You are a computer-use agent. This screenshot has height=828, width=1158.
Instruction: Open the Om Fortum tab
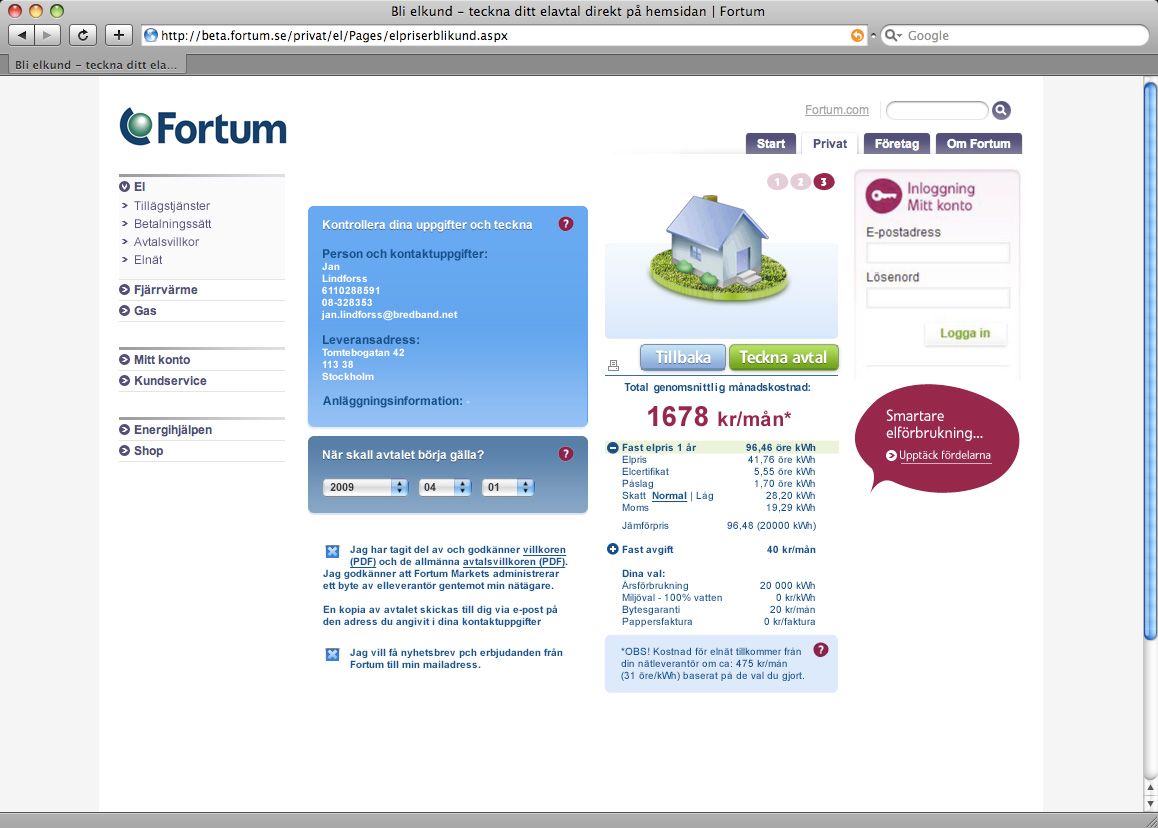[979, 143]
